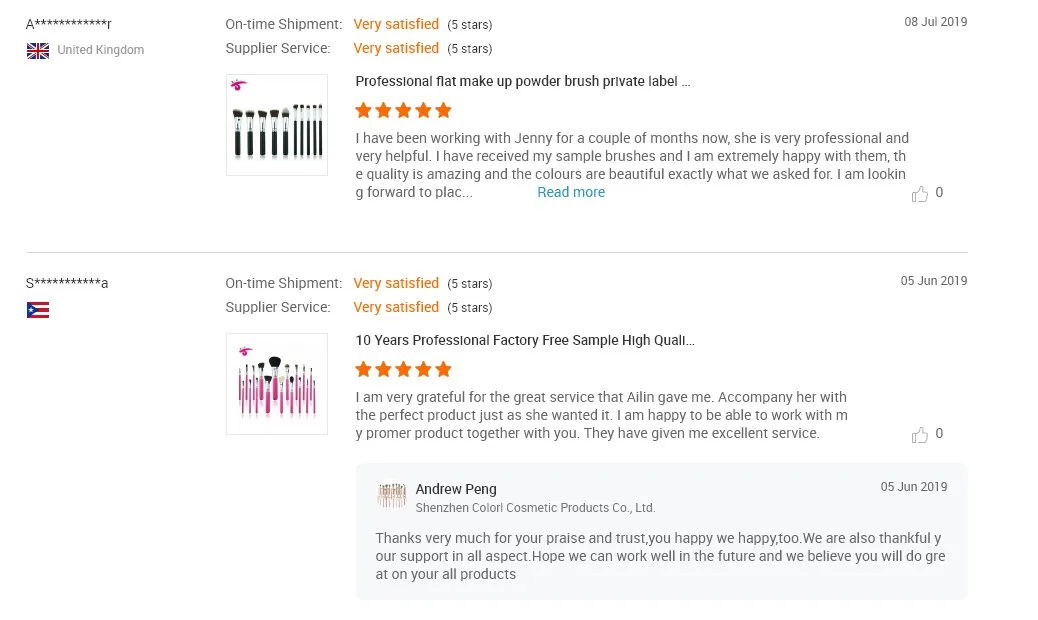The height and width of the screenshot is (620, 1038).
Task: Click reviewer name A************r
Action: 69,24
